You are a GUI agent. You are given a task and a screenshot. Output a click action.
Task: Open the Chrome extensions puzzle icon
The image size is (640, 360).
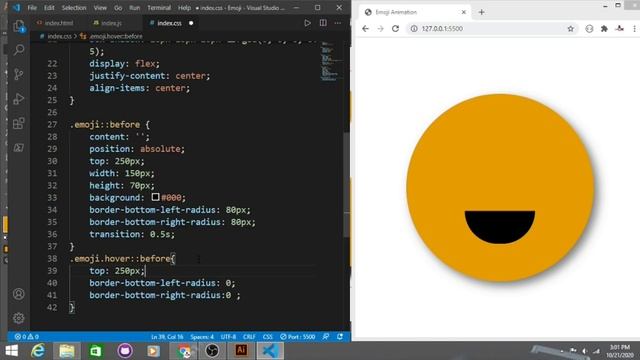pos(604,29)
